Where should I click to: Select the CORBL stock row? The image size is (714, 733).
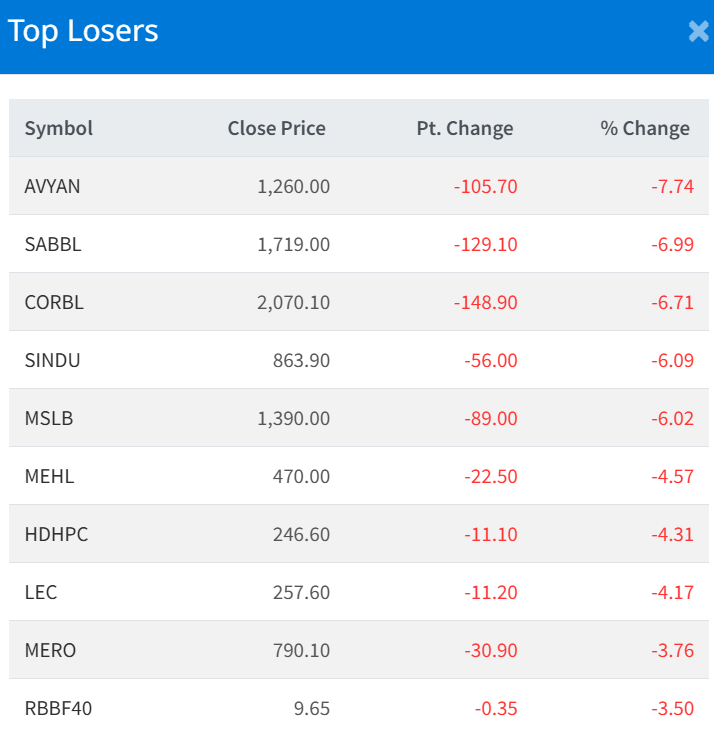(54, 302)
